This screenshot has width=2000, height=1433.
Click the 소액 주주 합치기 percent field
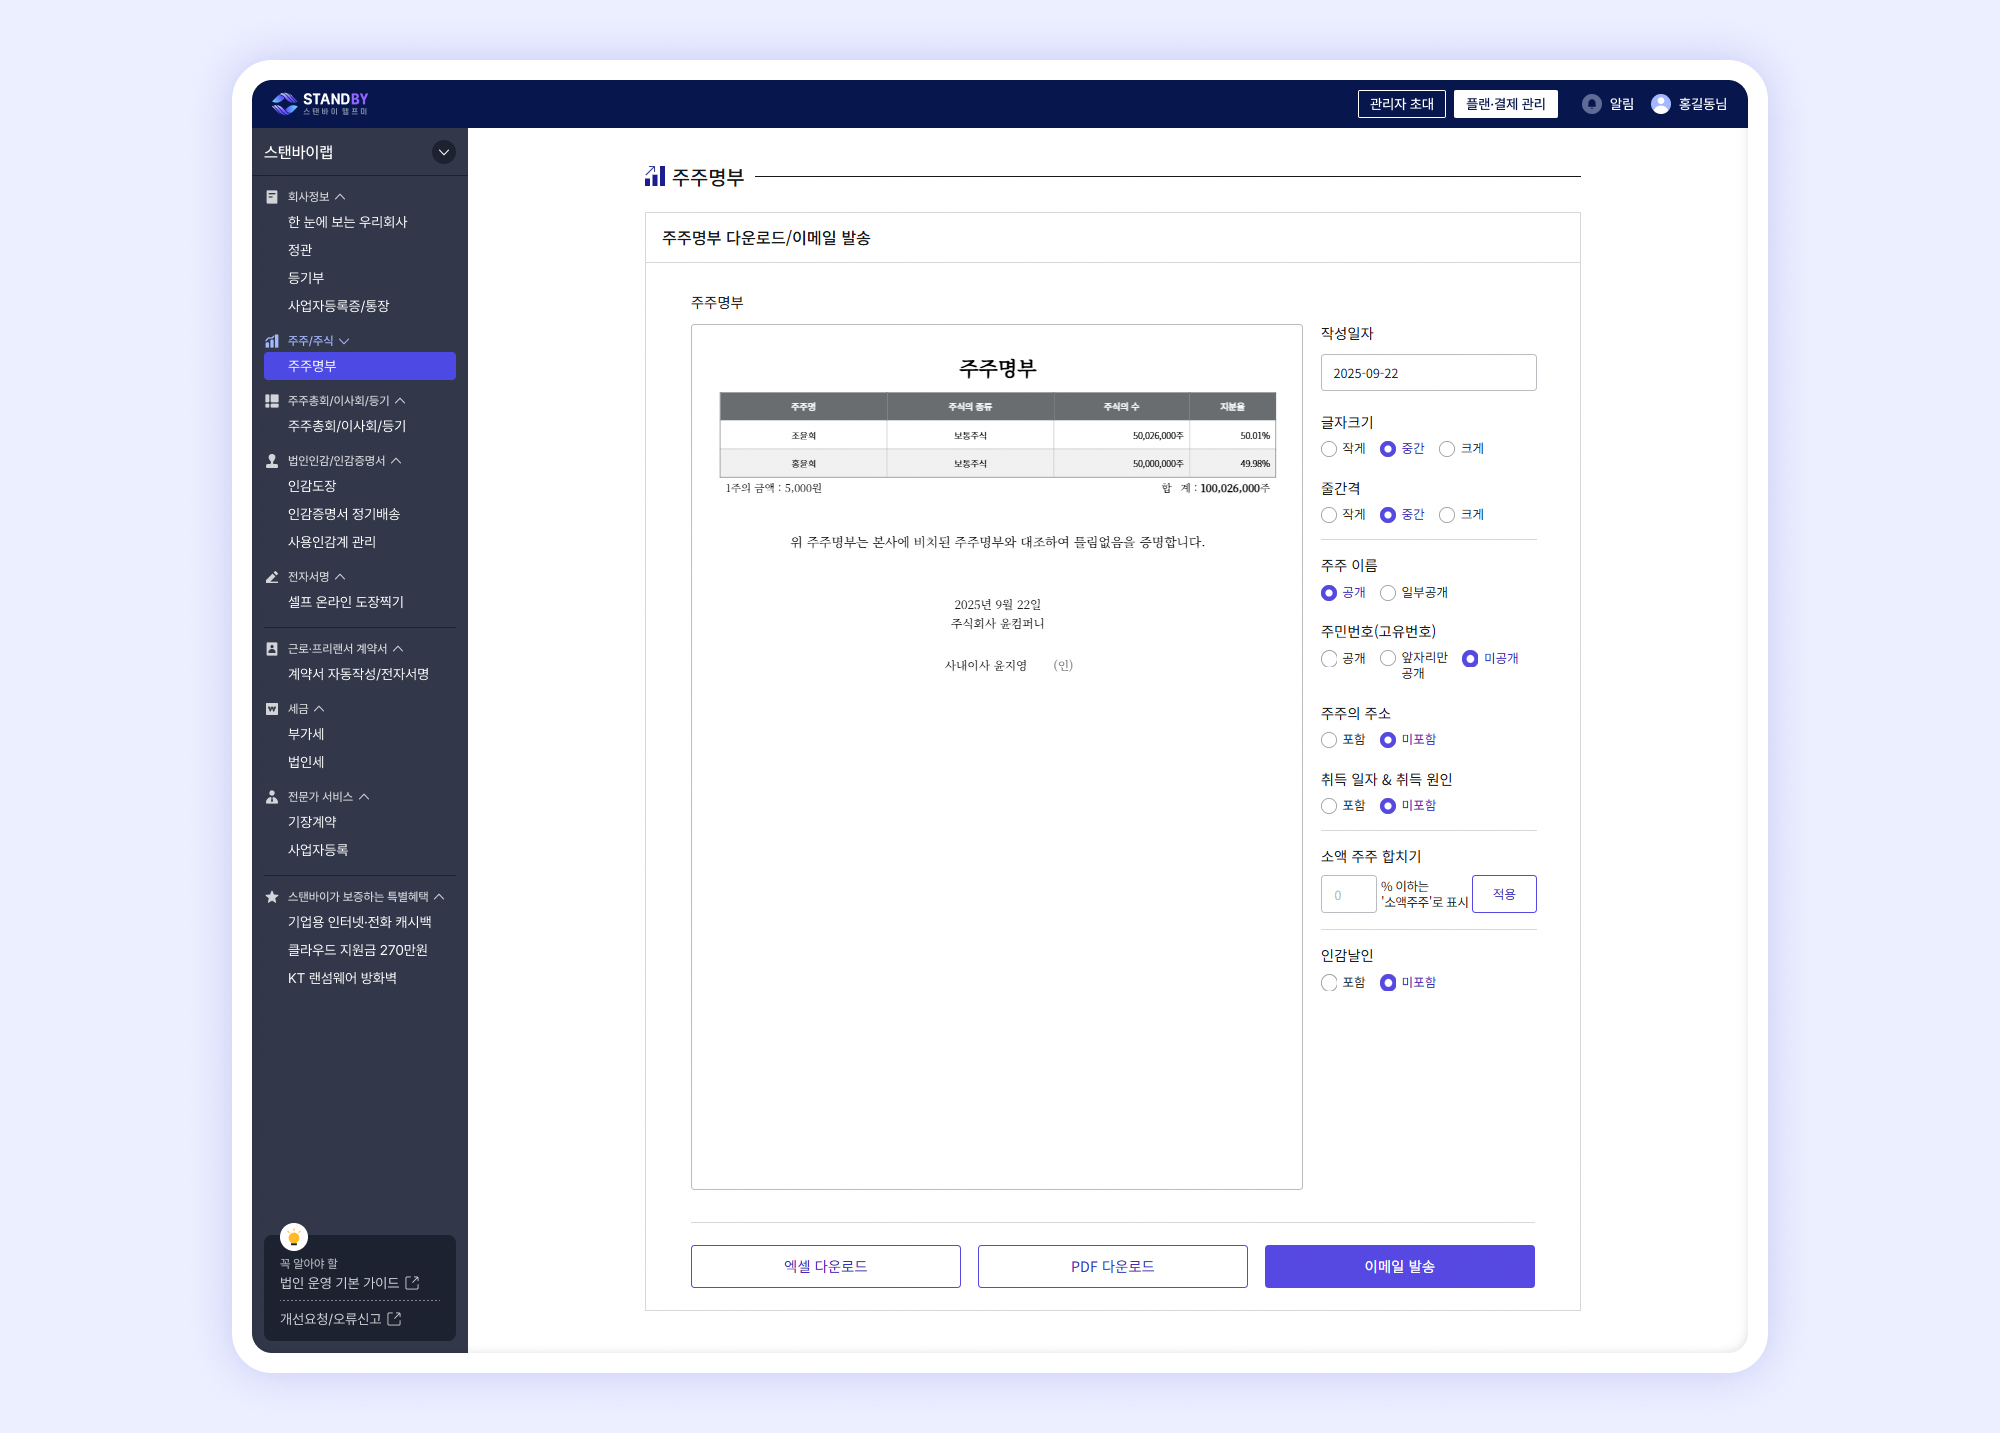point(1348,895)
